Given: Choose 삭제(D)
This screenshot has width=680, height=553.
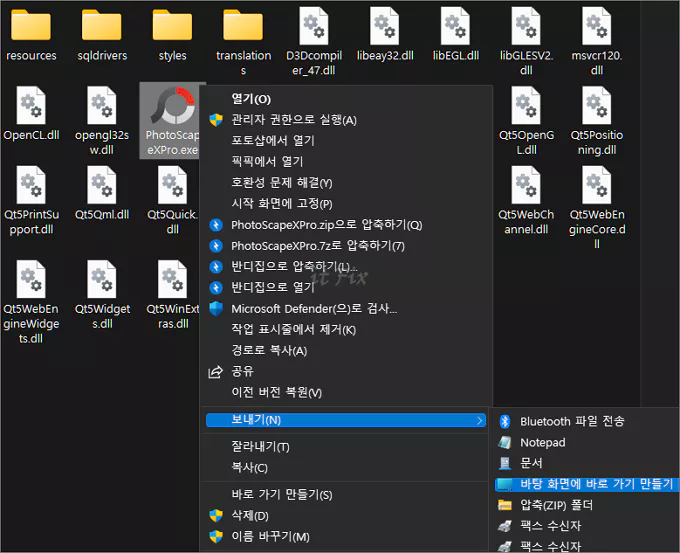Looking at the screenshot, I should click(x=346, y=516).
